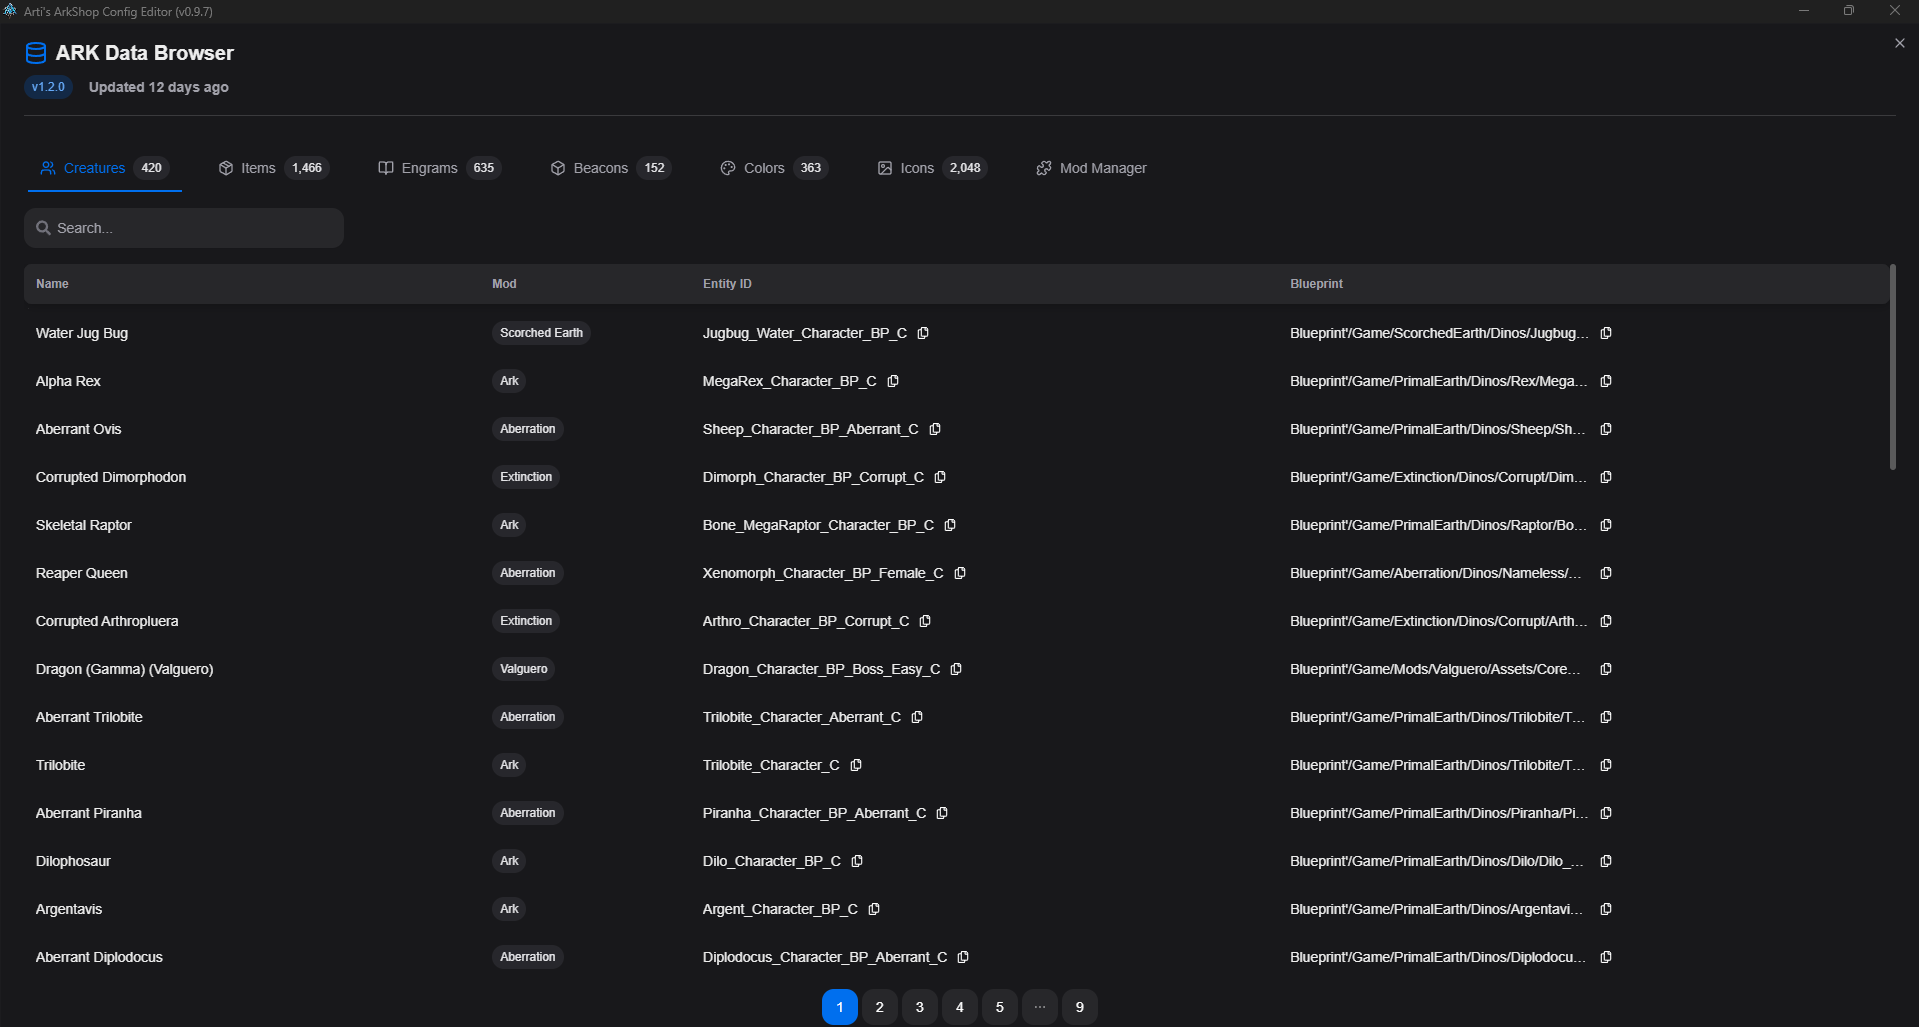Copy the Aberrant Piranha blueprint path
The height and width of the screenshot is (1027, 1919).
(1606, 813)
